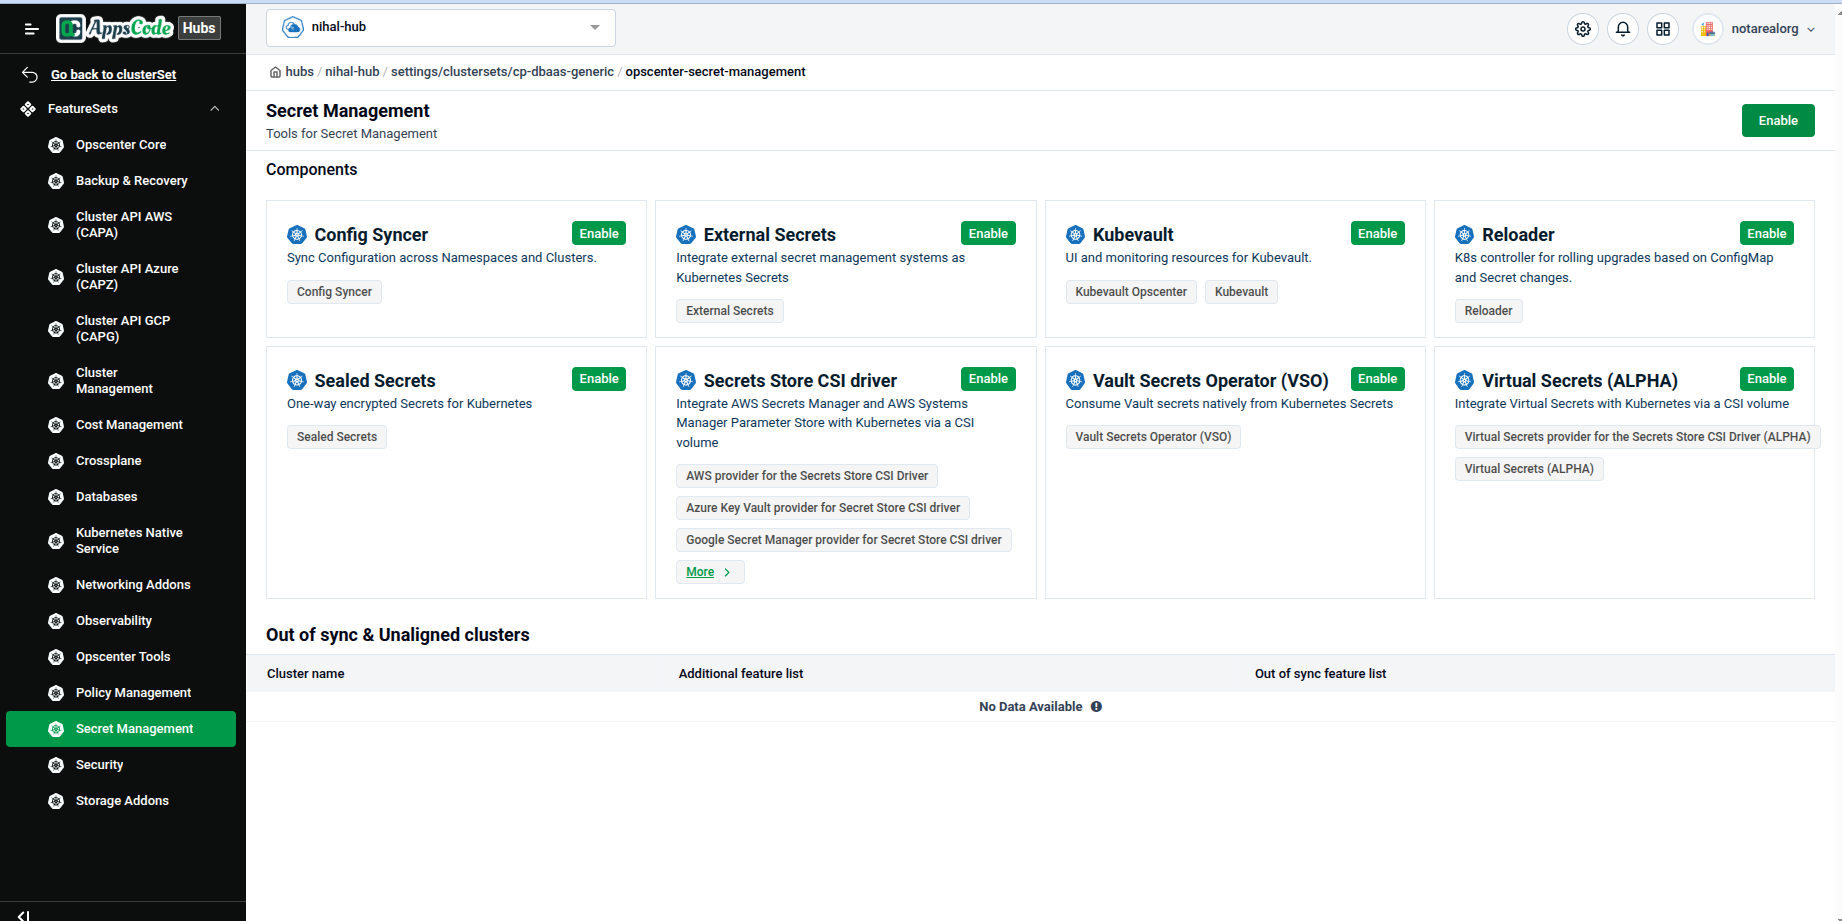Click settings/clustersets/cp-dbaas-generic breadcrumb

pos(502,72)
